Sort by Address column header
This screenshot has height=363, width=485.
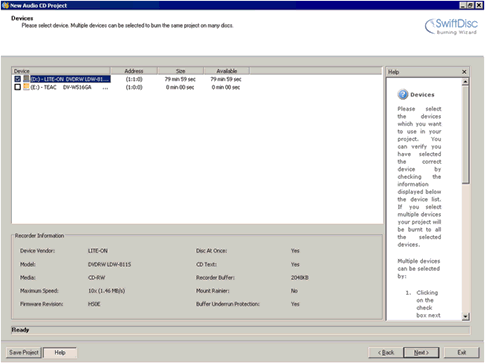(134, 71)
